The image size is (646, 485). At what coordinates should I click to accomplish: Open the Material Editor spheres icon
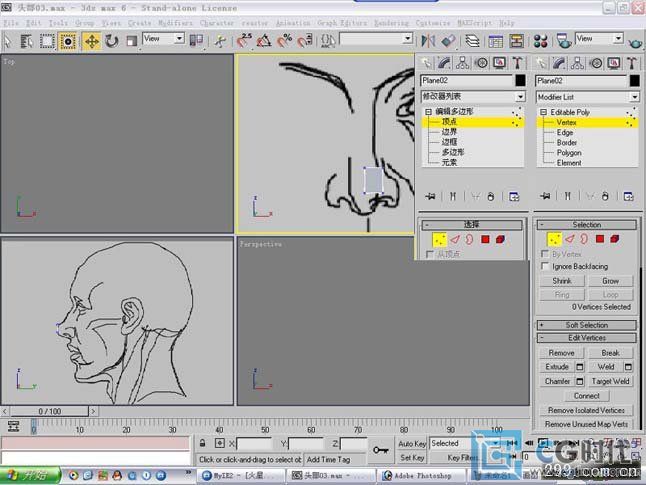tap(540, 41)
